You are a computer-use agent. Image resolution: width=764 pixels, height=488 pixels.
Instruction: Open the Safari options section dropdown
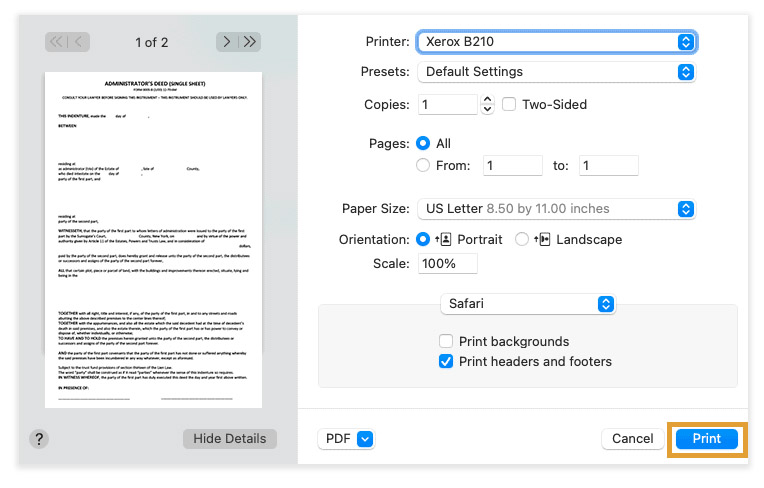(x=528, y=304)
